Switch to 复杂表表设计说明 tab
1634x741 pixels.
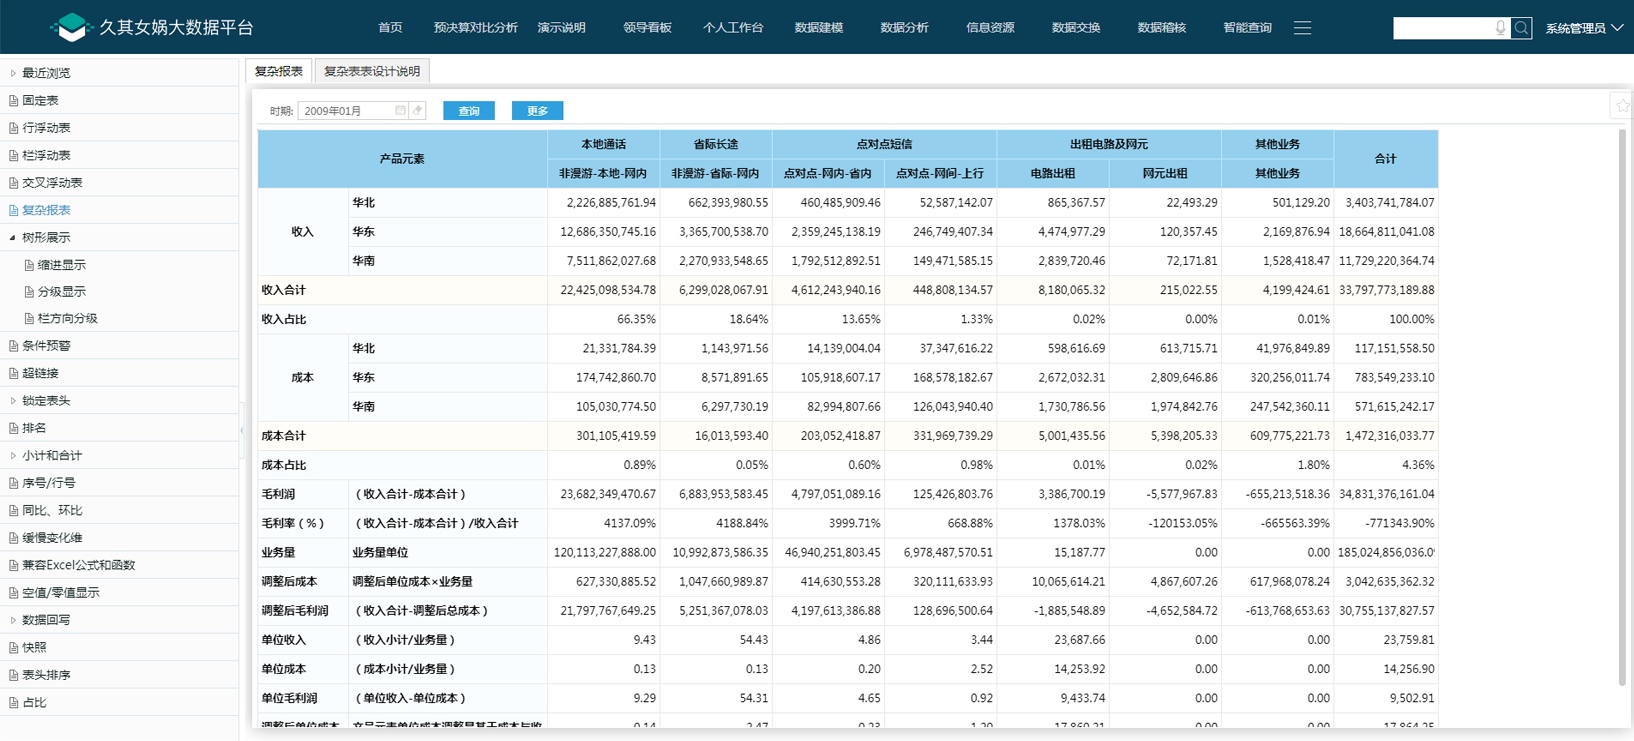click(x=372, y=71)
